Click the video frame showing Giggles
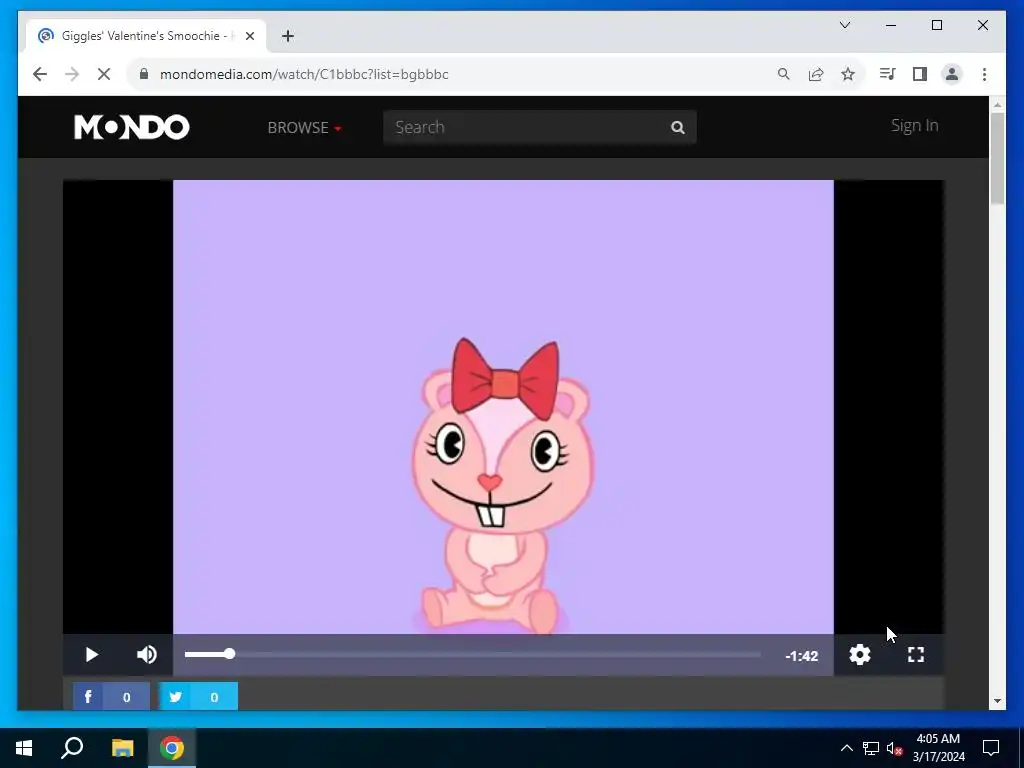 pyautogui.click(x=503, y=406)
